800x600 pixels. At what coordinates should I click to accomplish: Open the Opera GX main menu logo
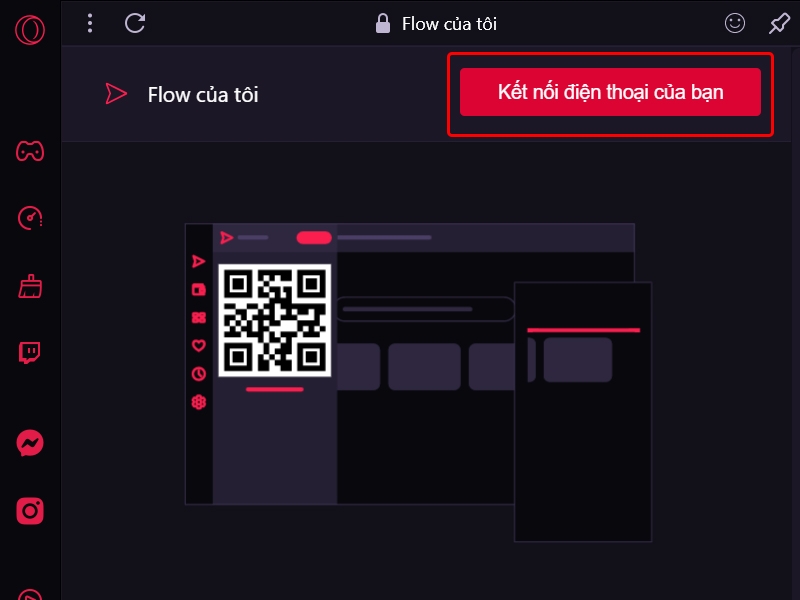pos(30,30)
